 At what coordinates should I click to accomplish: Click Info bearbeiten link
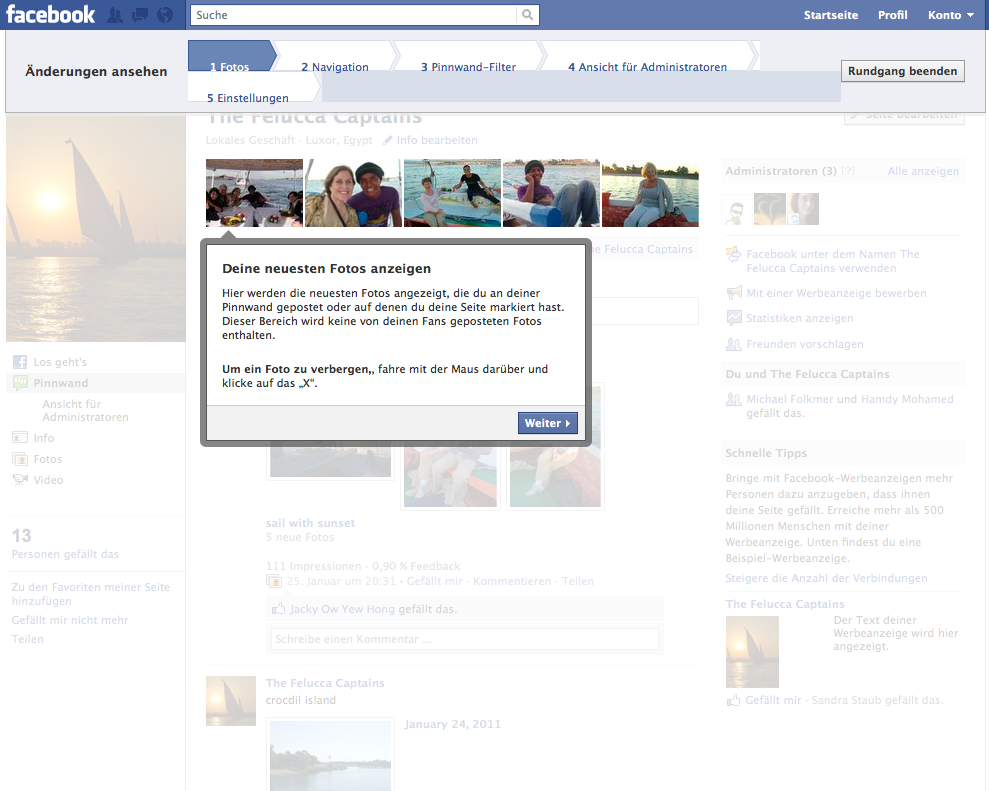[437, 140]
